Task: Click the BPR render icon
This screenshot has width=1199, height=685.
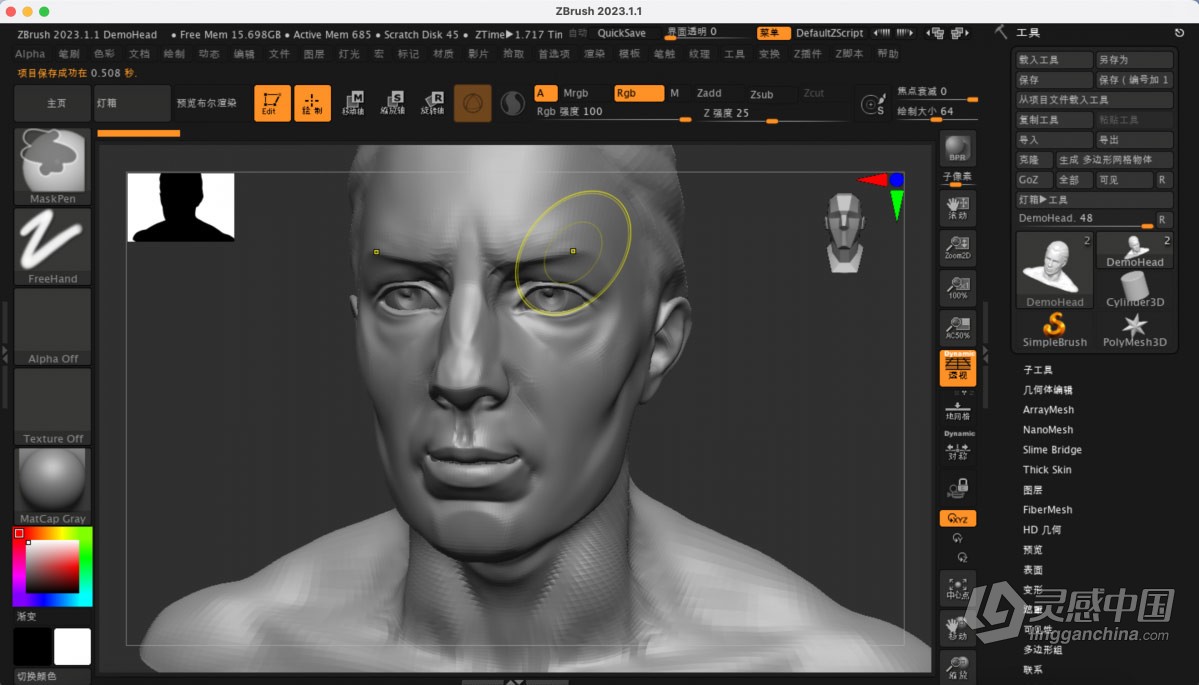Action: point(957,148)
